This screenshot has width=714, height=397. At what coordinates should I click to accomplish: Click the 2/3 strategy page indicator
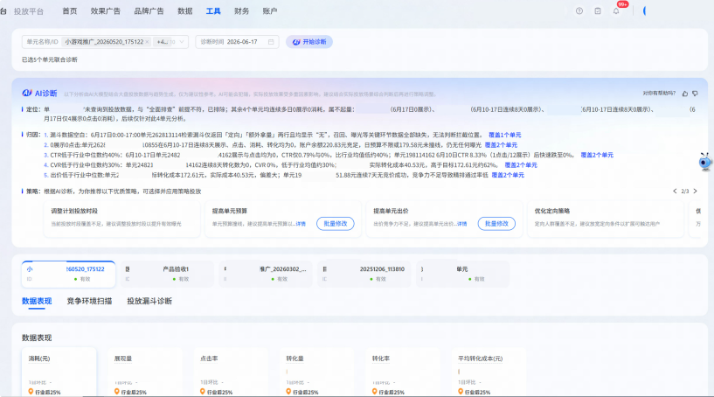coord(685,191)
